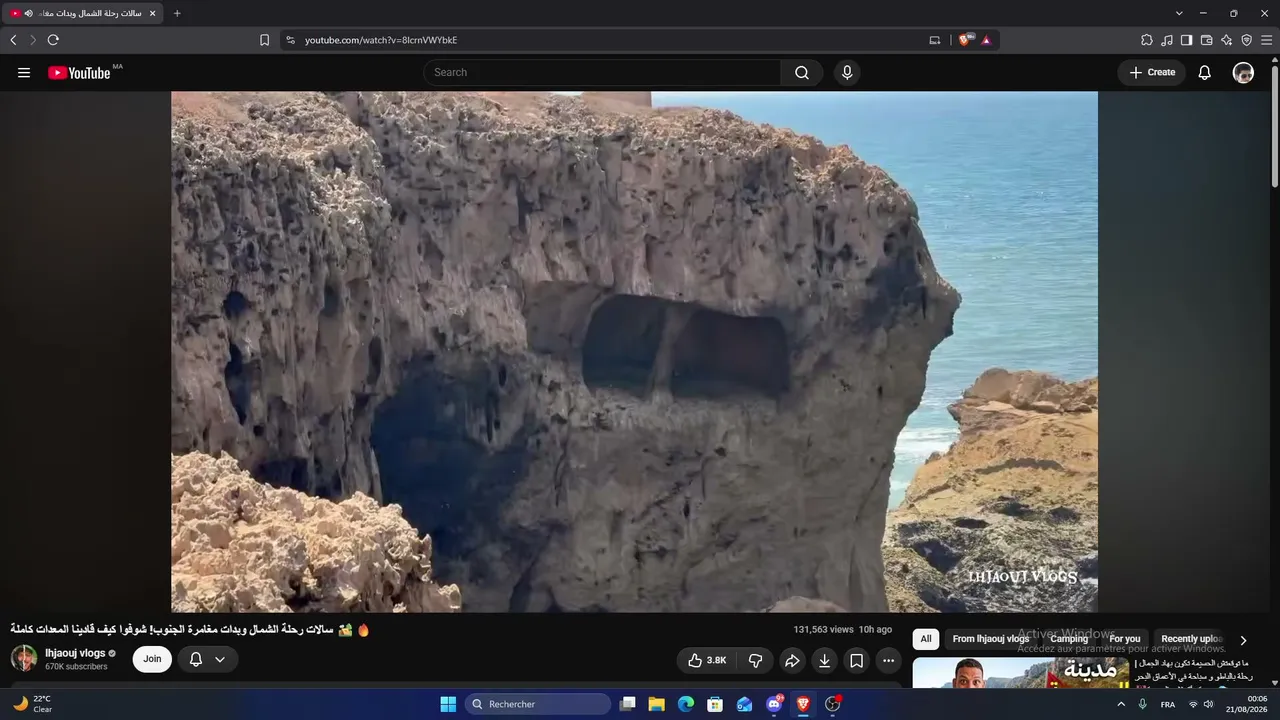
Task: Open Brave Rewards triangle icon
Action: tap(986, 40)
